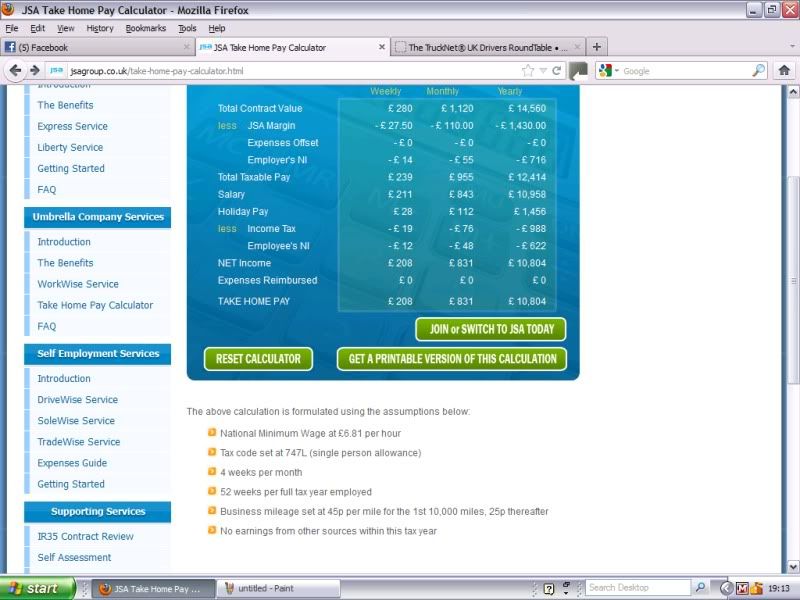Click the Self Employment Services heading

(x=97, y=354)
